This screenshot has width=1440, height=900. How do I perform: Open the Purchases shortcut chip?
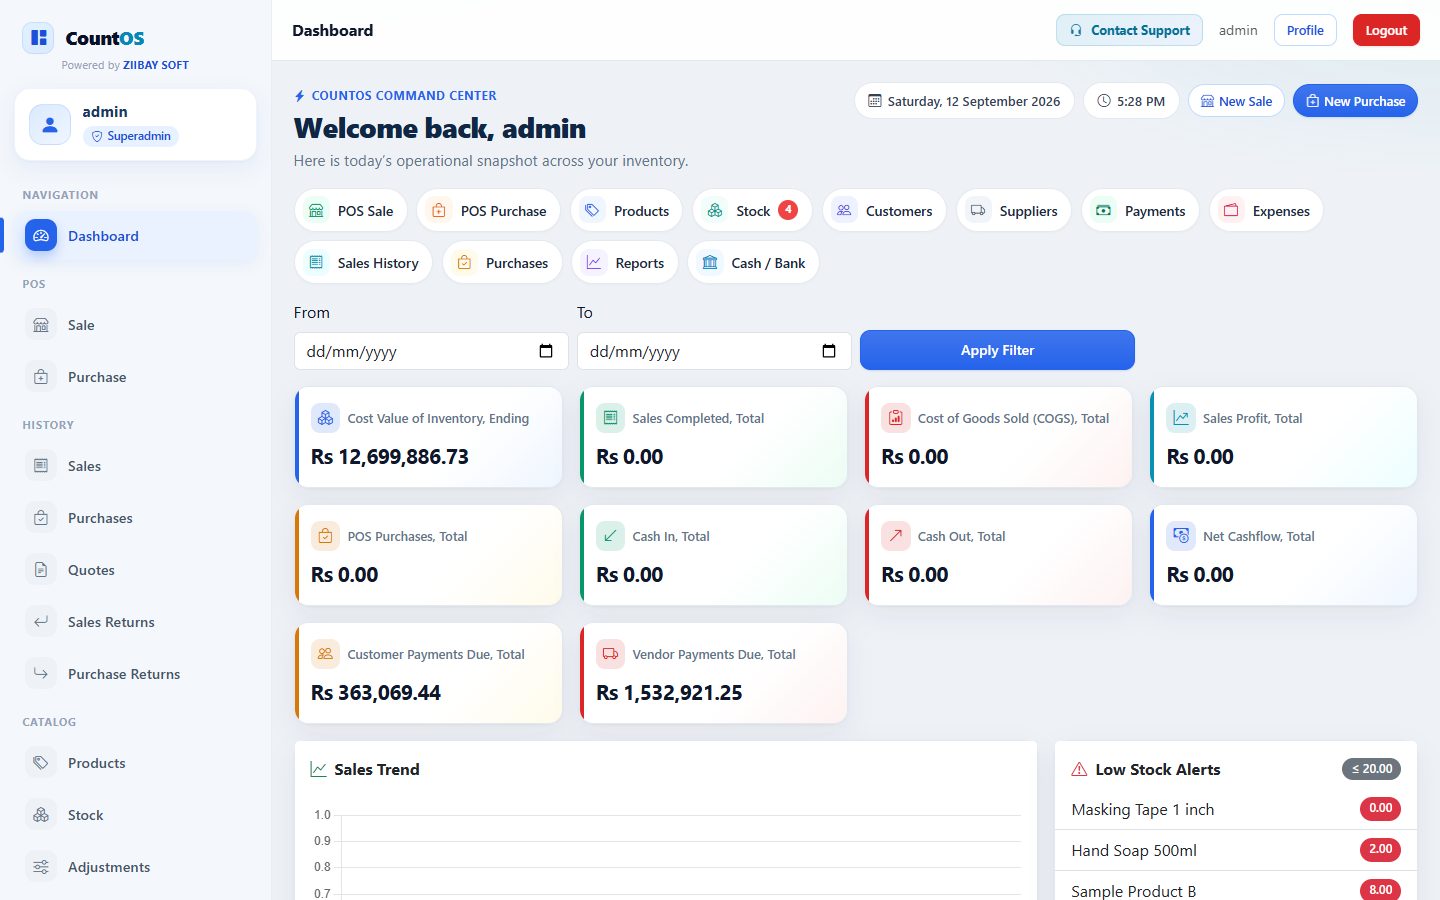pos(502,263)
